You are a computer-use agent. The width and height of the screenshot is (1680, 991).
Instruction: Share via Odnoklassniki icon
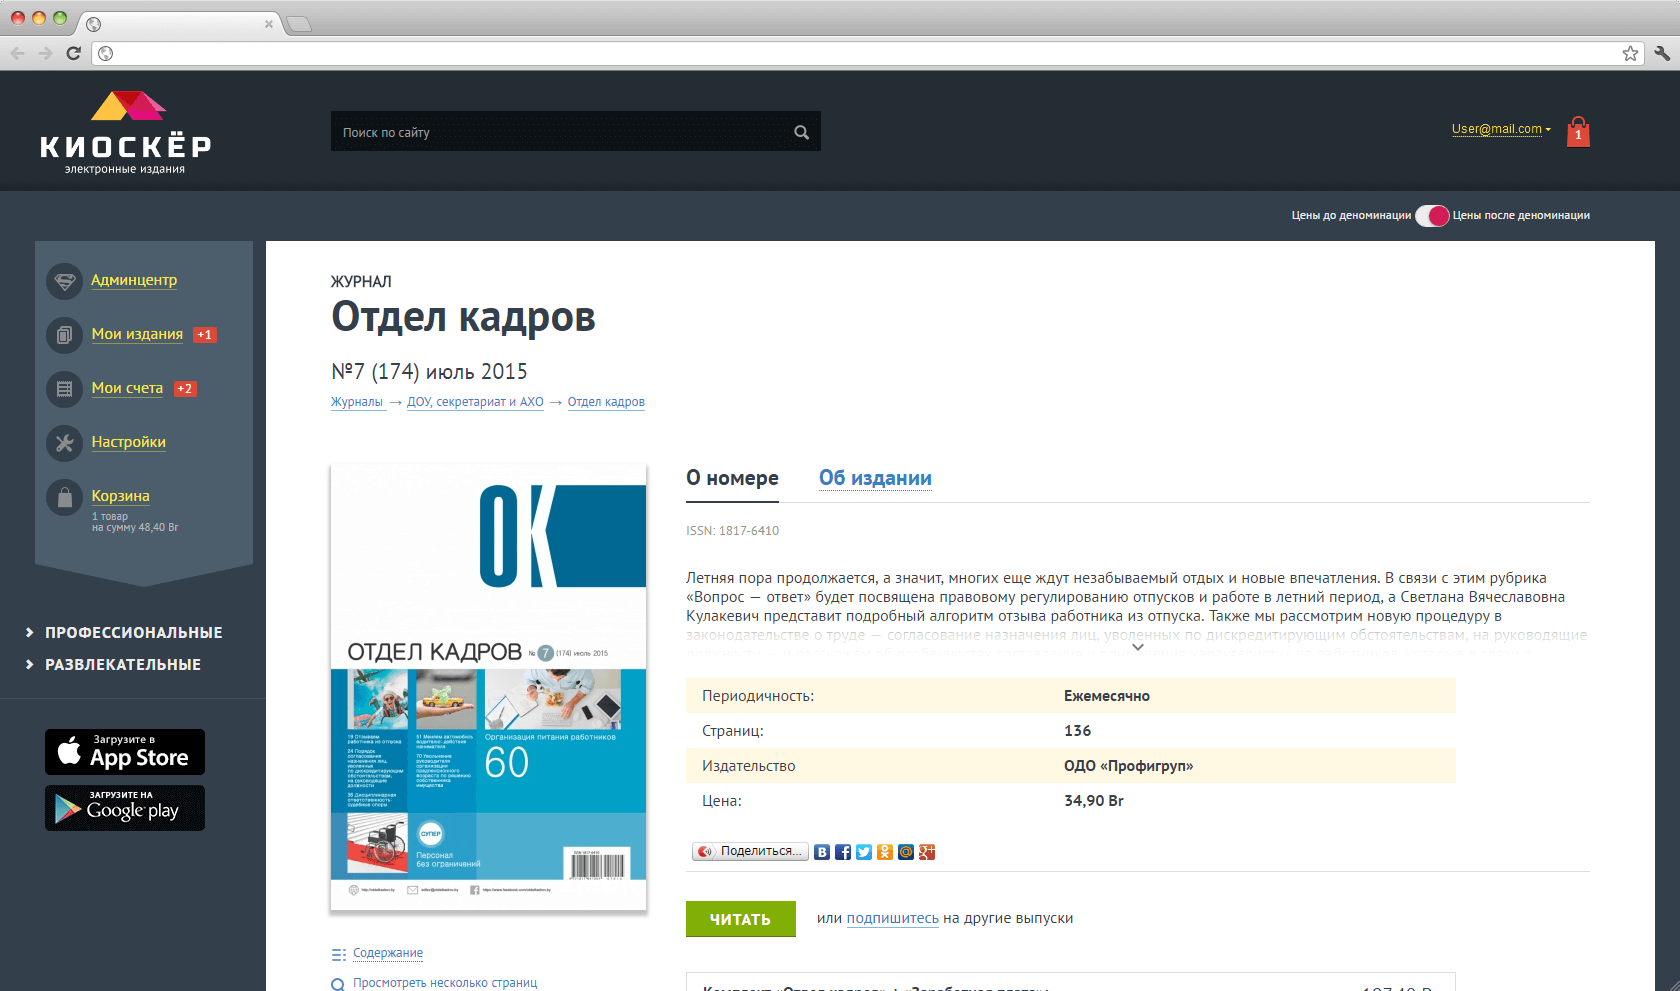885,852
